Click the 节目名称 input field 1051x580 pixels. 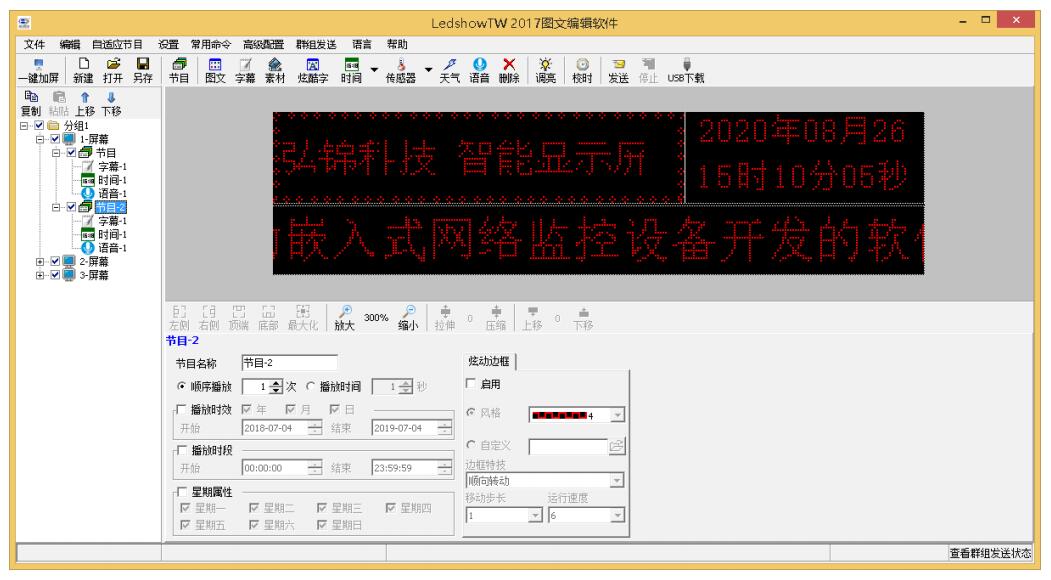[x=289, y=363]
